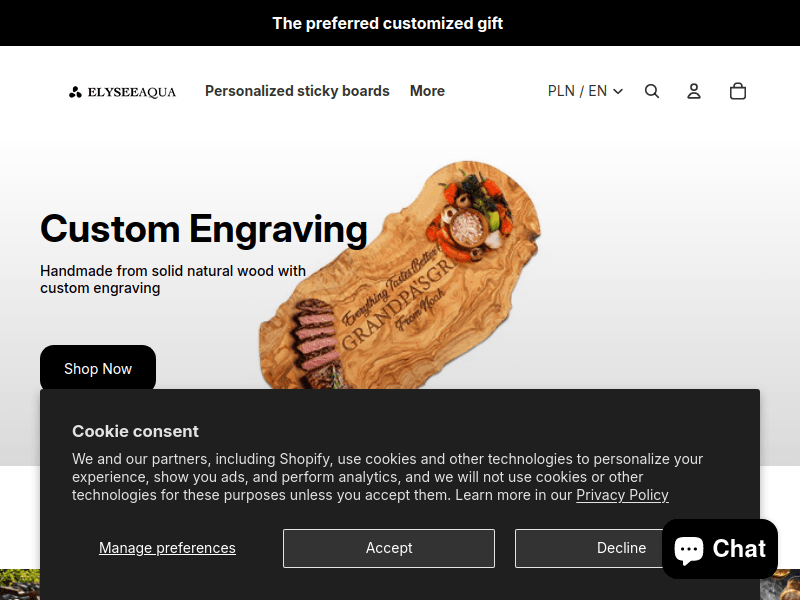Click the engraved wooden board image
This screenshot has height=600, width=800.
click(401, 276)
